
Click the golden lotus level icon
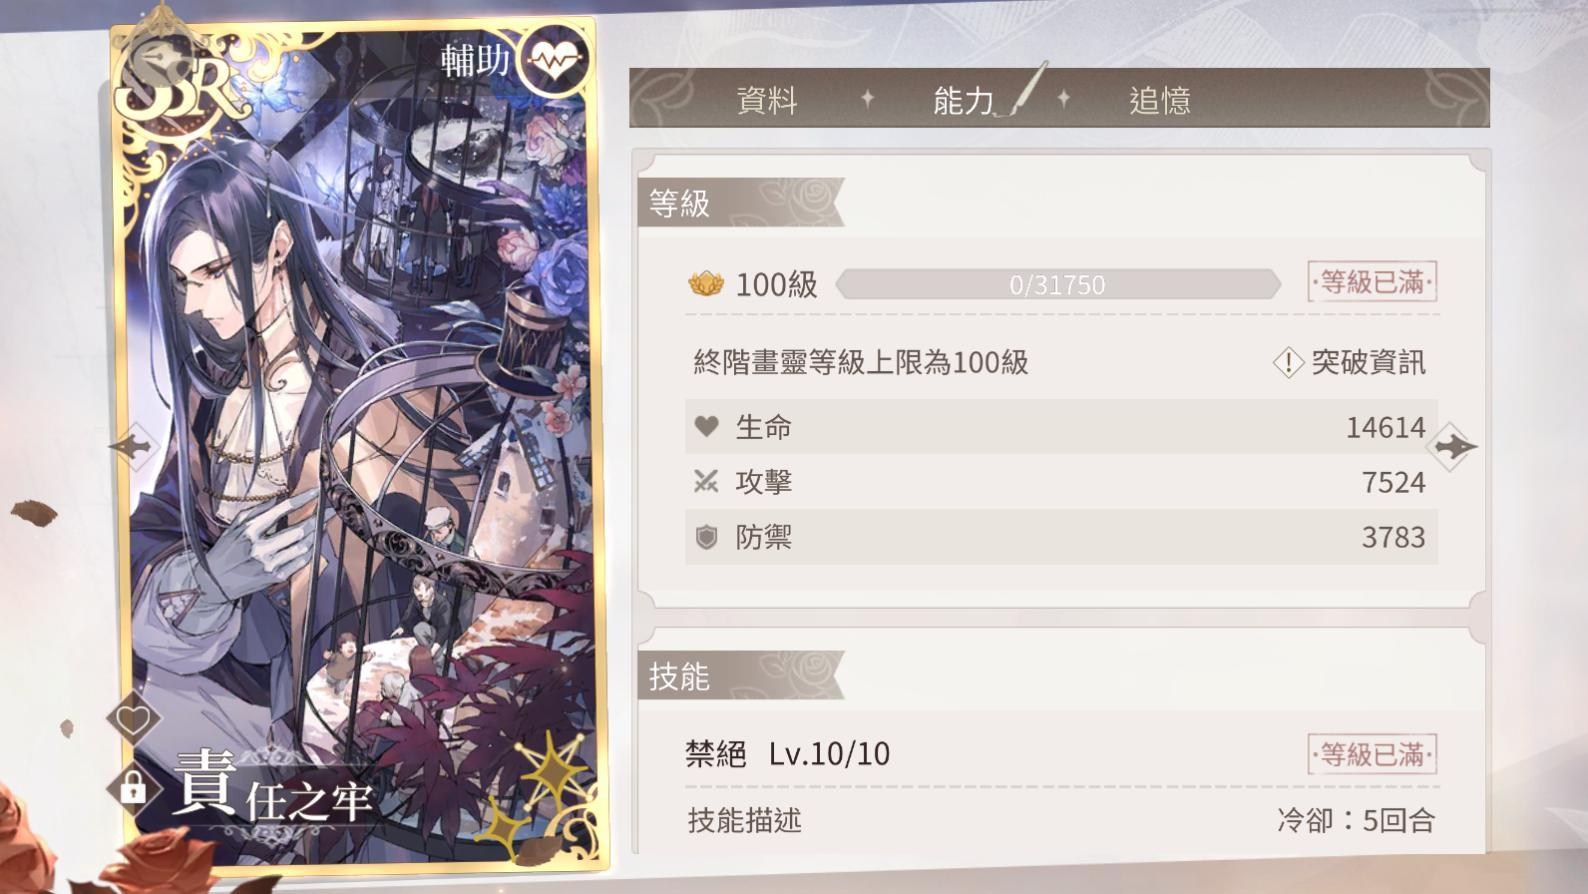pos(706,284)
